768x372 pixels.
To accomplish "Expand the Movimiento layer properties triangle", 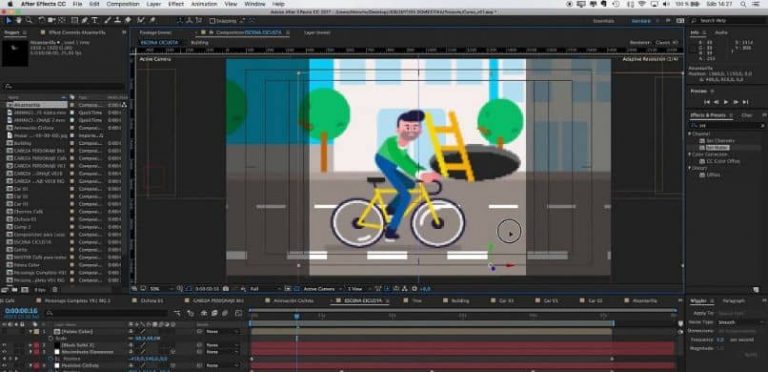I will [30, 351].
